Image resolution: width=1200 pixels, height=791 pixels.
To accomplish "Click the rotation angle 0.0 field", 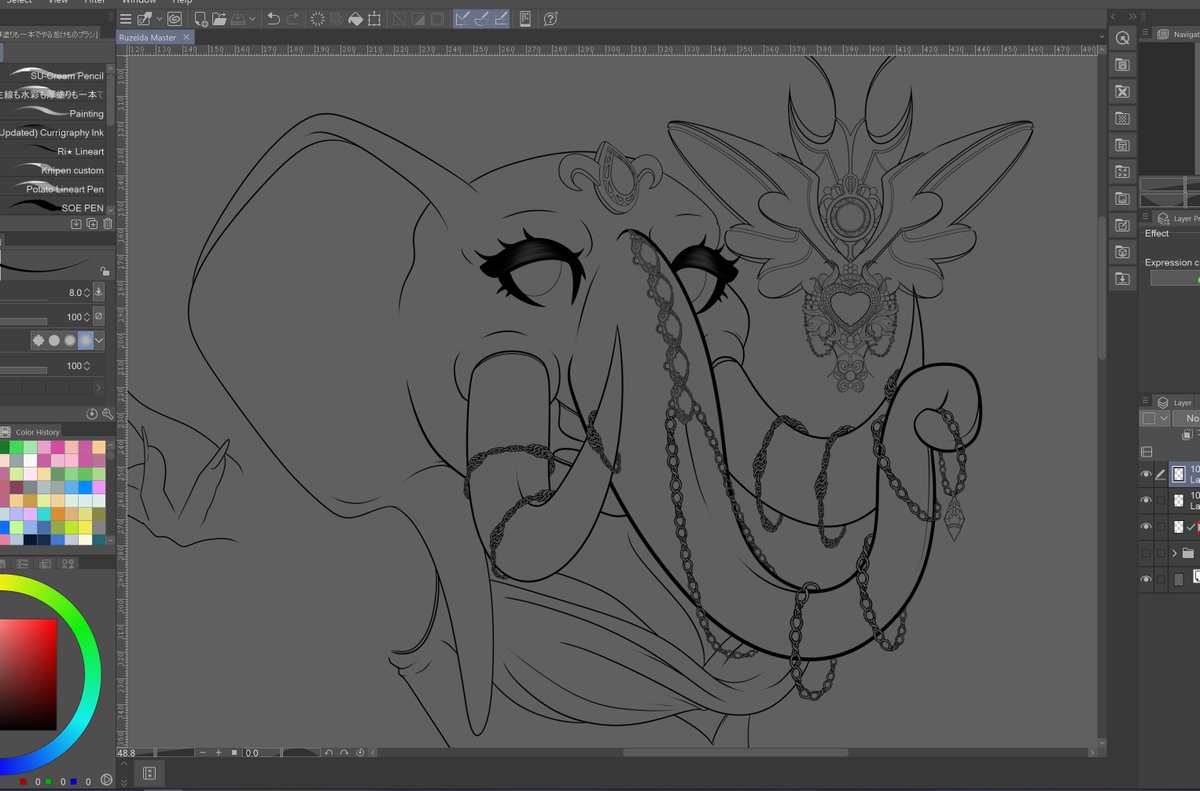I will pos(252,752).
